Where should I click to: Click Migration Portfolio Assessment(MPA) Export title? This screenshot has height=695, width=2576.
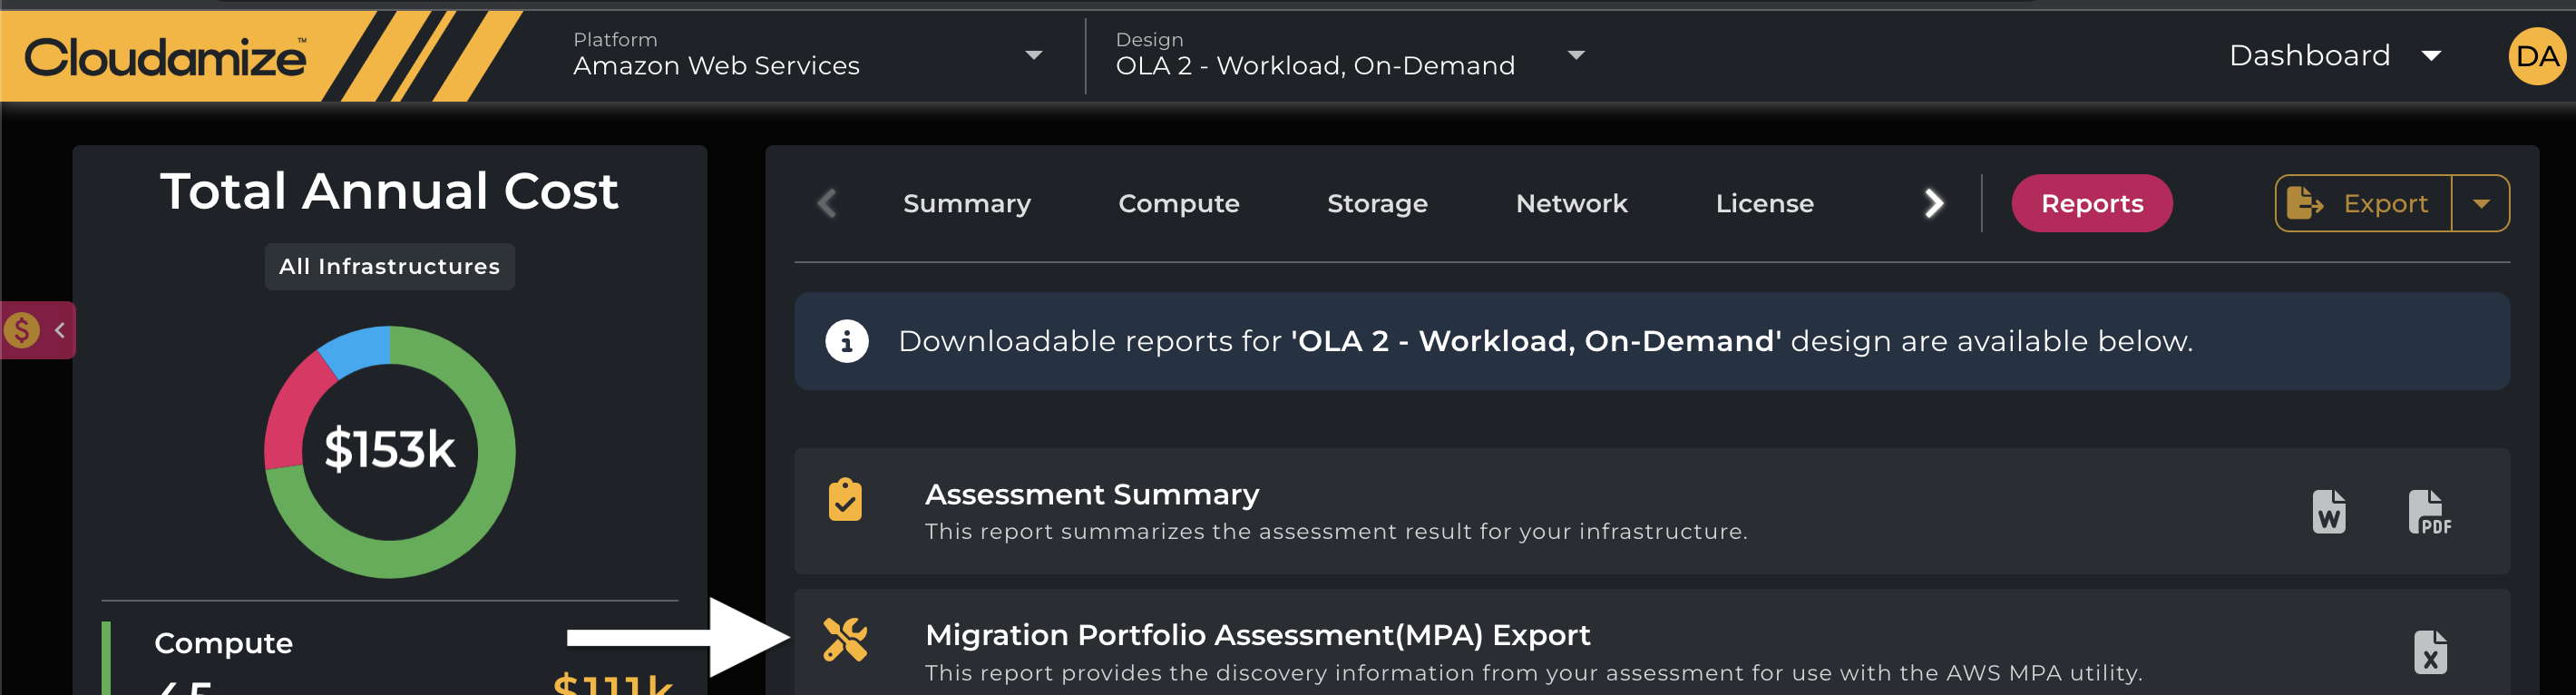(1257, 635)
